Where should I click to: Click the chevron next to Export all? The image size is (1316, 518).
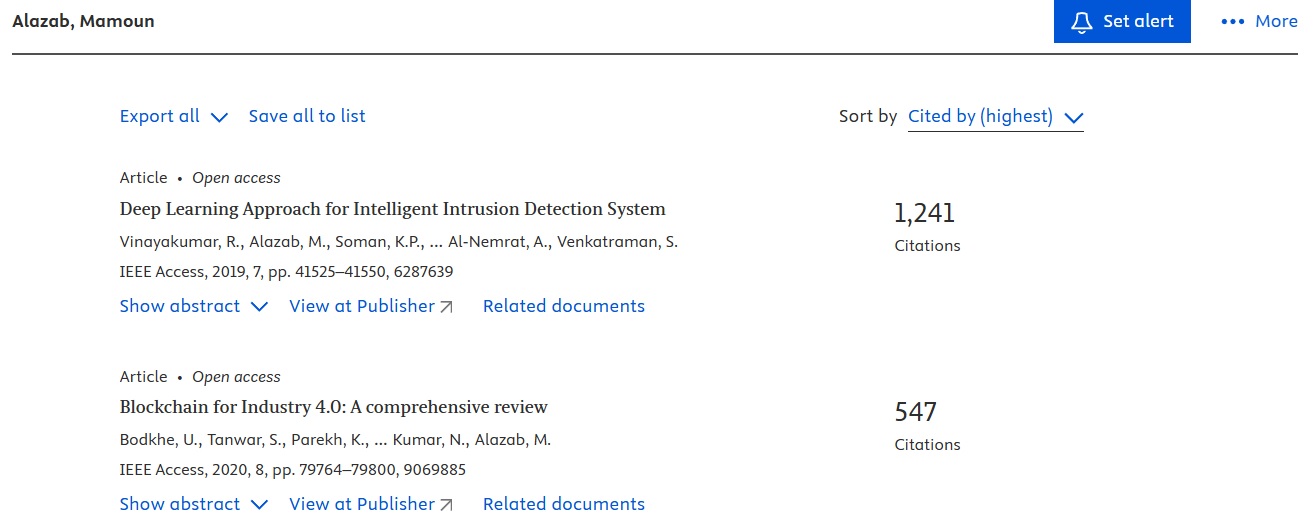(220, 117)
